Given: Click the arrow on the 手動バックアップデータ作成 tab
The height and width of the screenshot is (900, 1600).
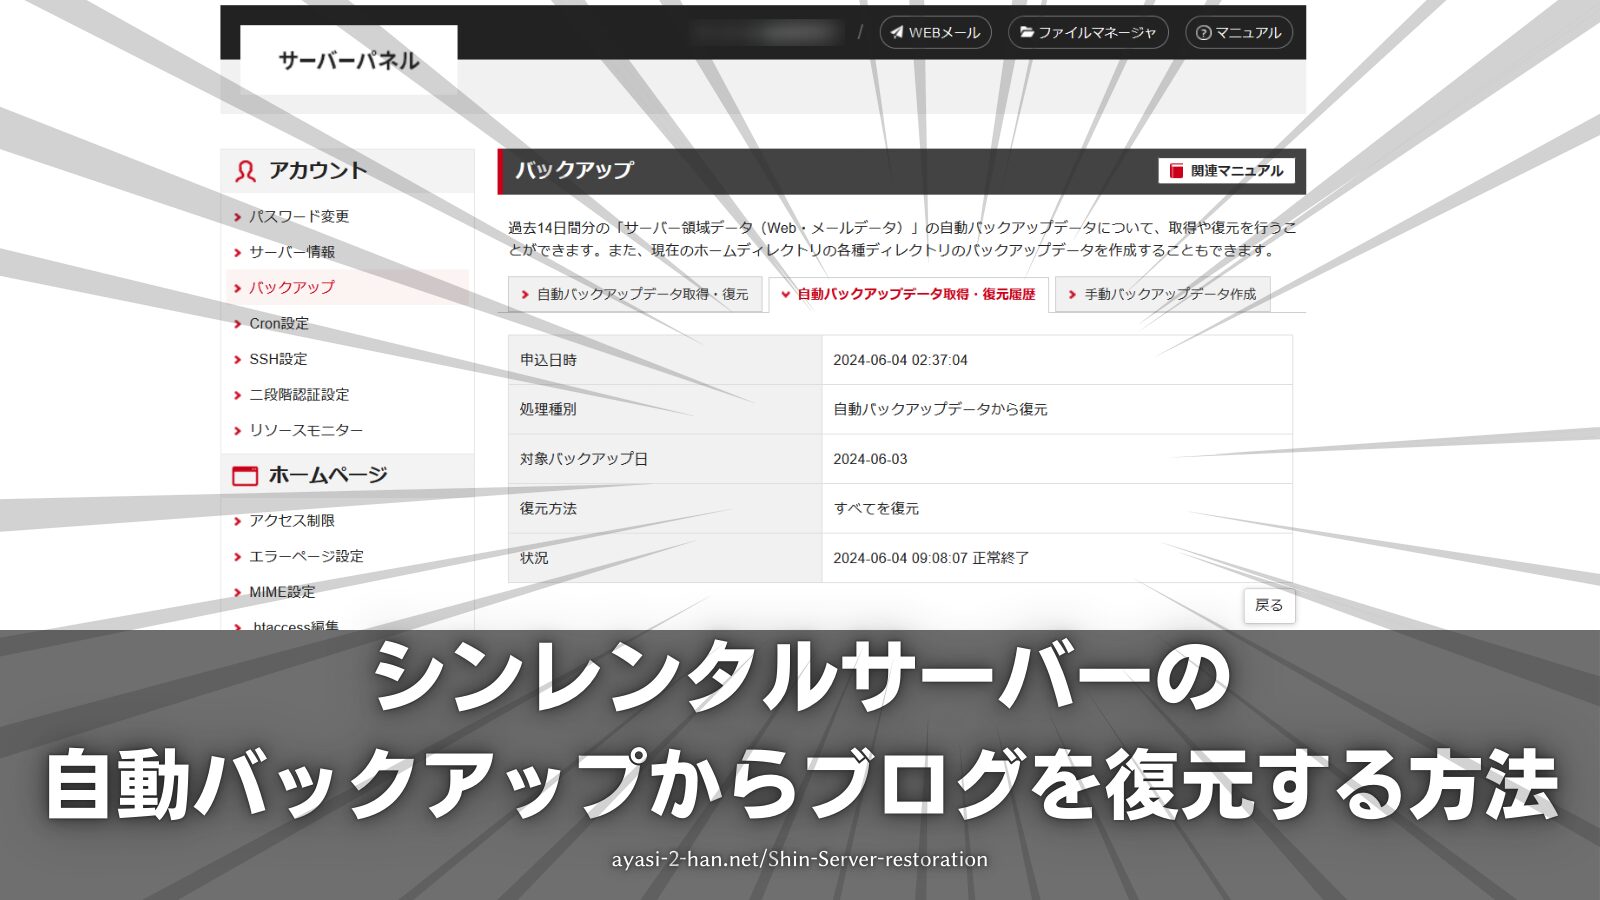Looking at the screenshot, I should [x=1072, y=295].
